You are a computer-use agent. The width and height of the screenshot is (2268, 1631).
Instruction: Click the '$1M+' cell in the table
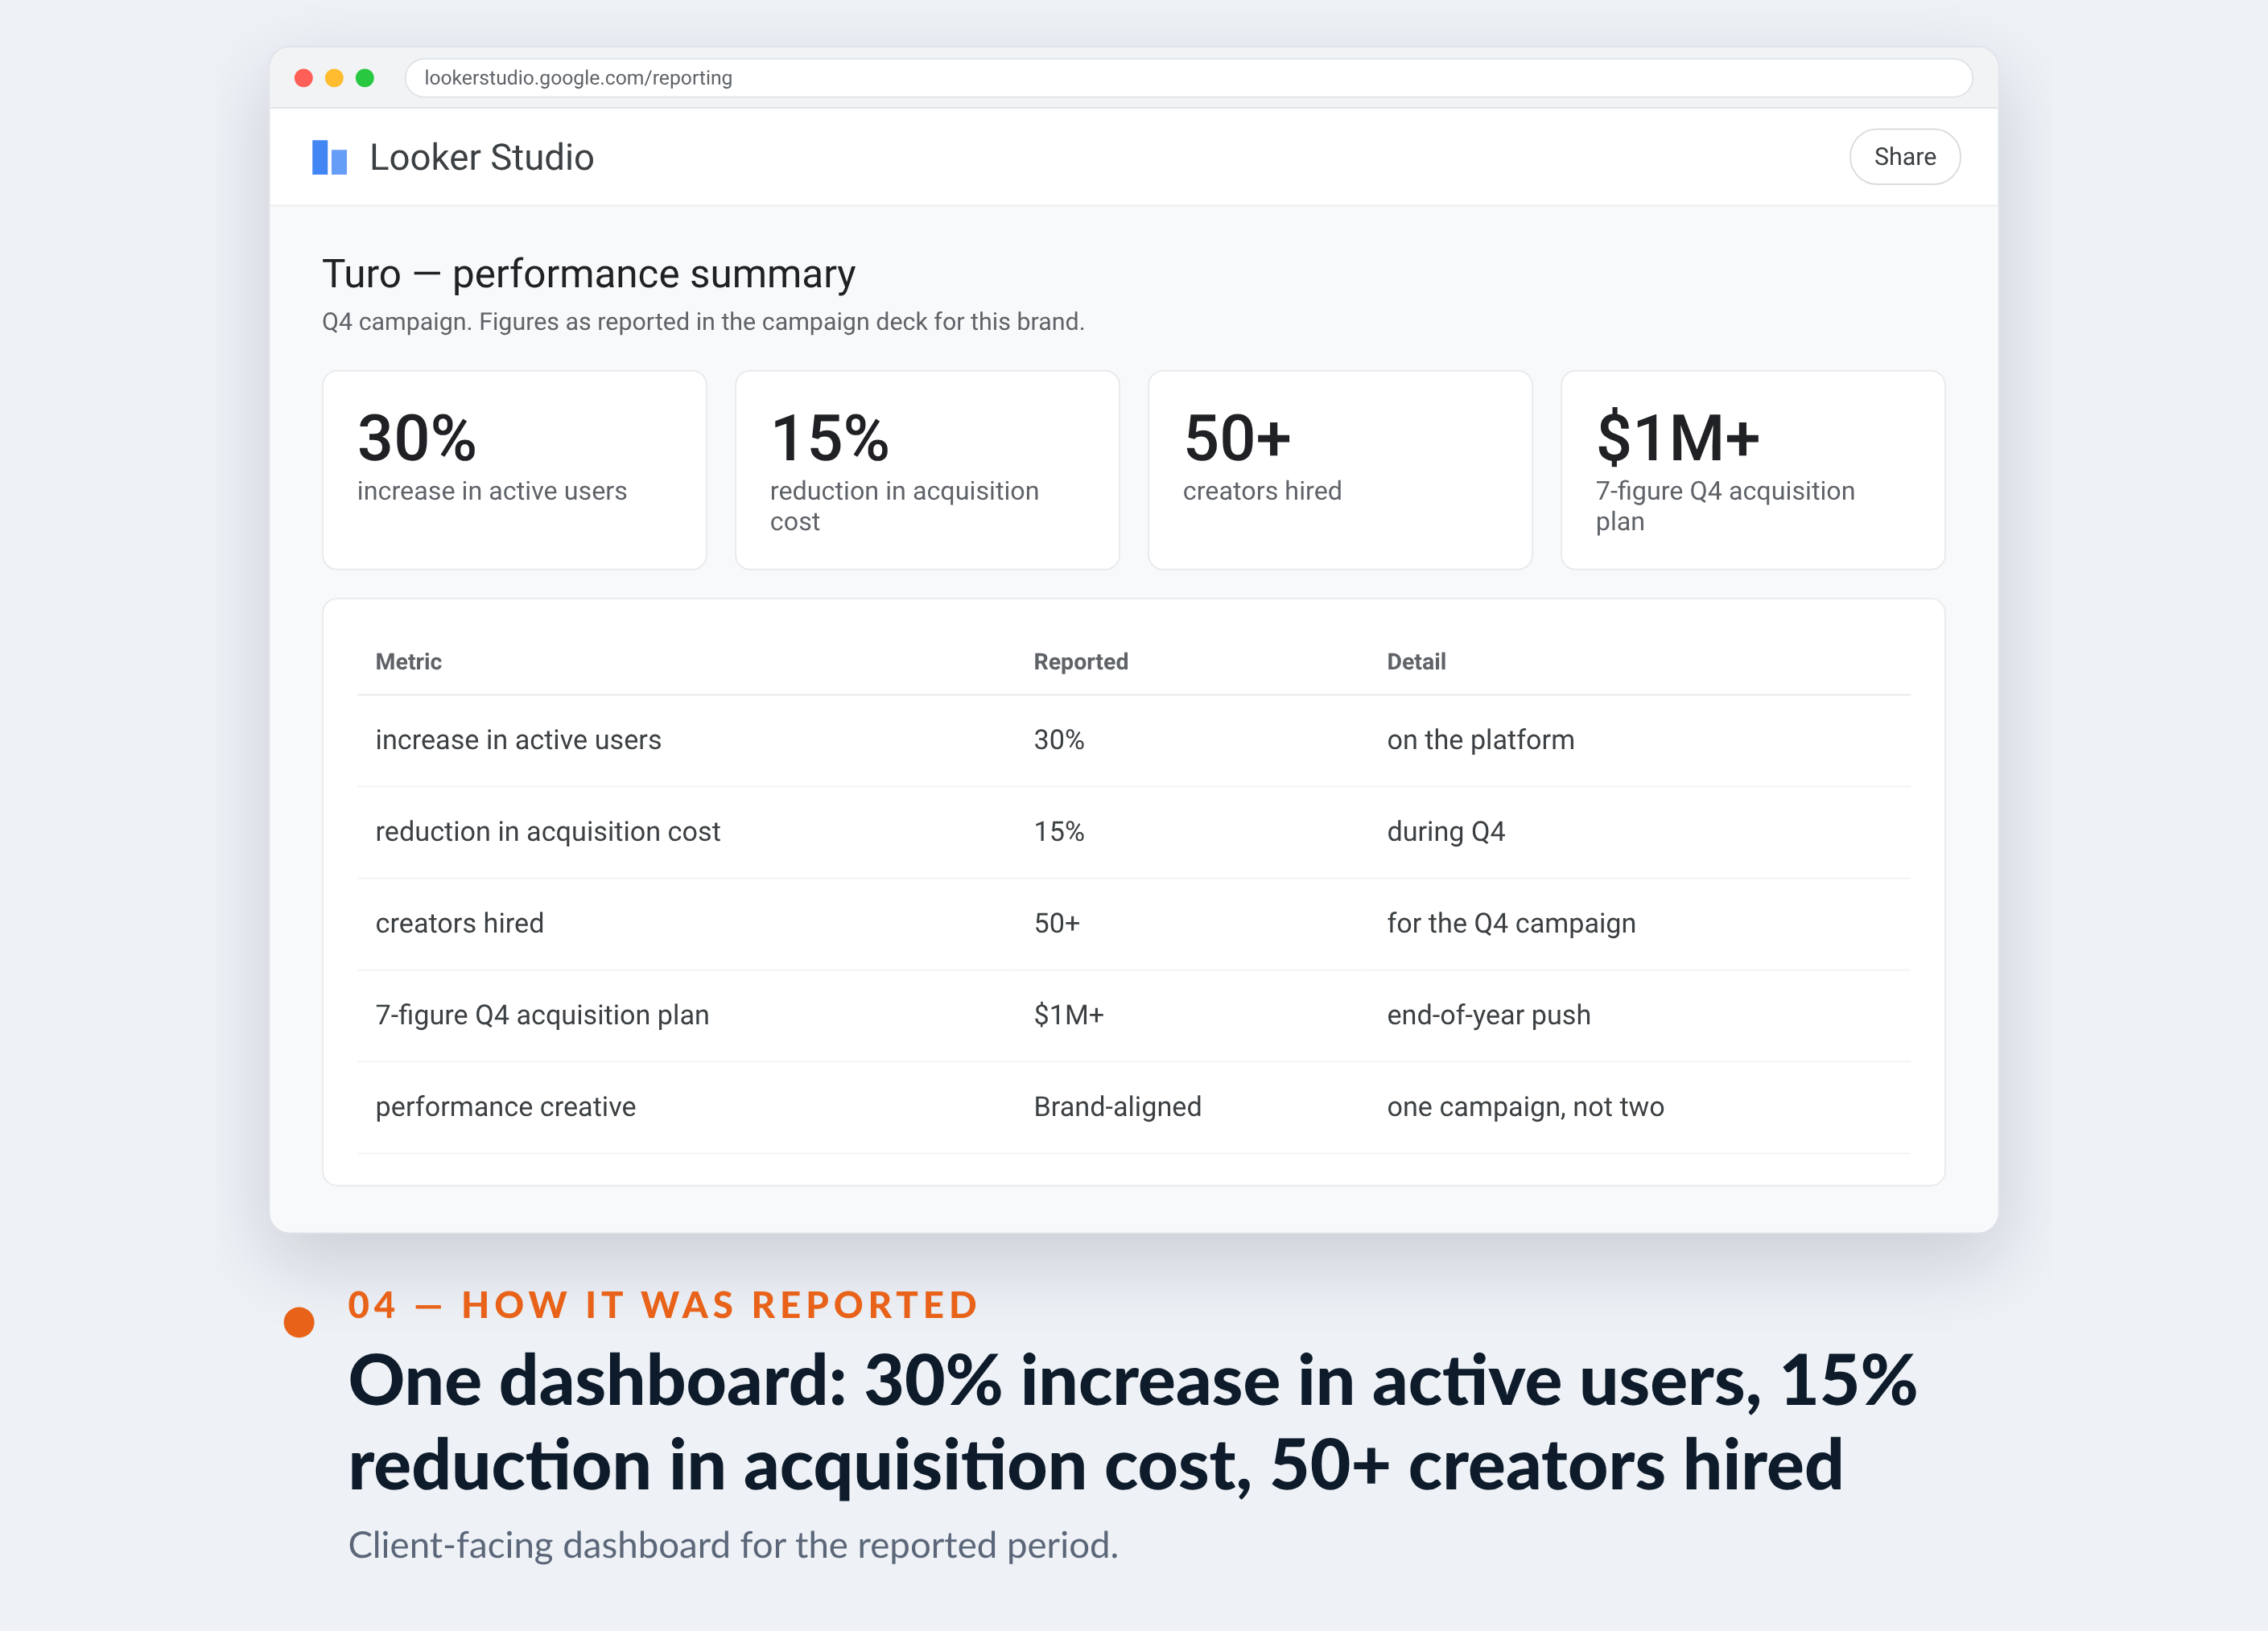[1069, 1015]
